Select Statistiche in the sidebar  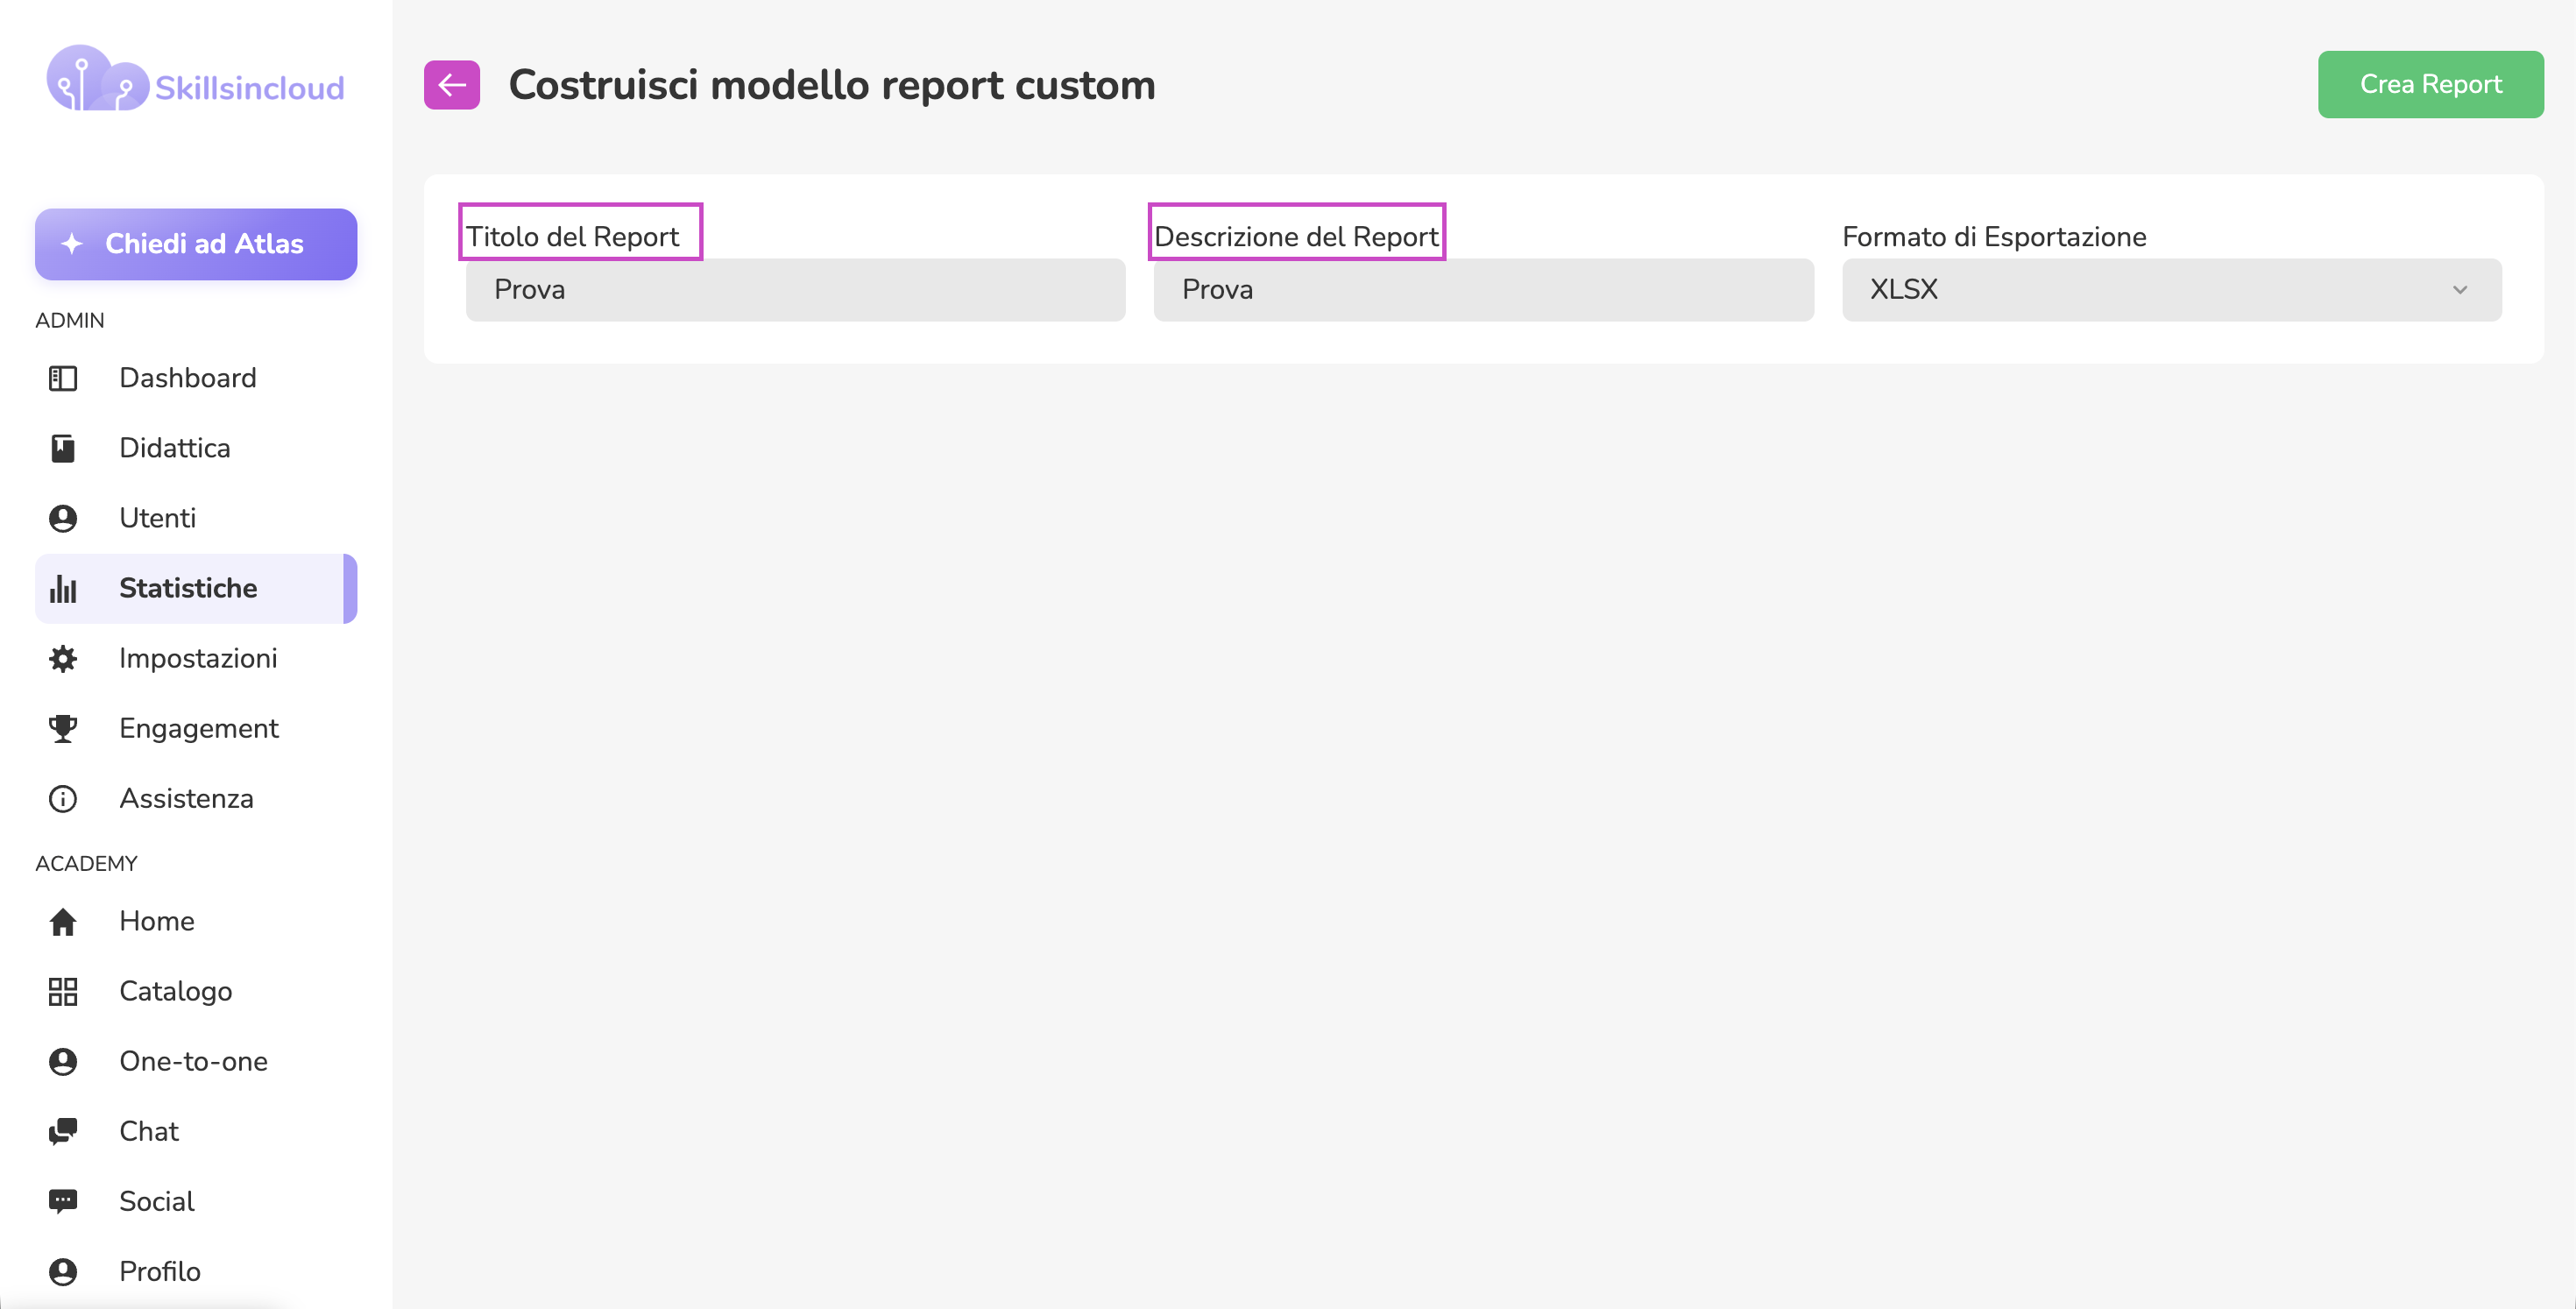[196, 588]
